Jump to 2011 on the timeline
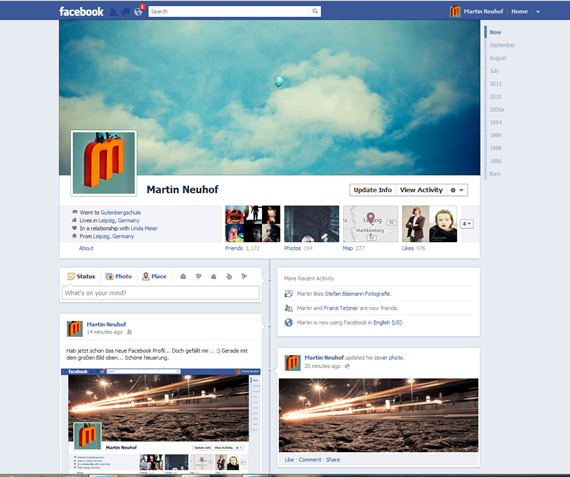This screenshot has width=570, height=477. pos(495,84)
